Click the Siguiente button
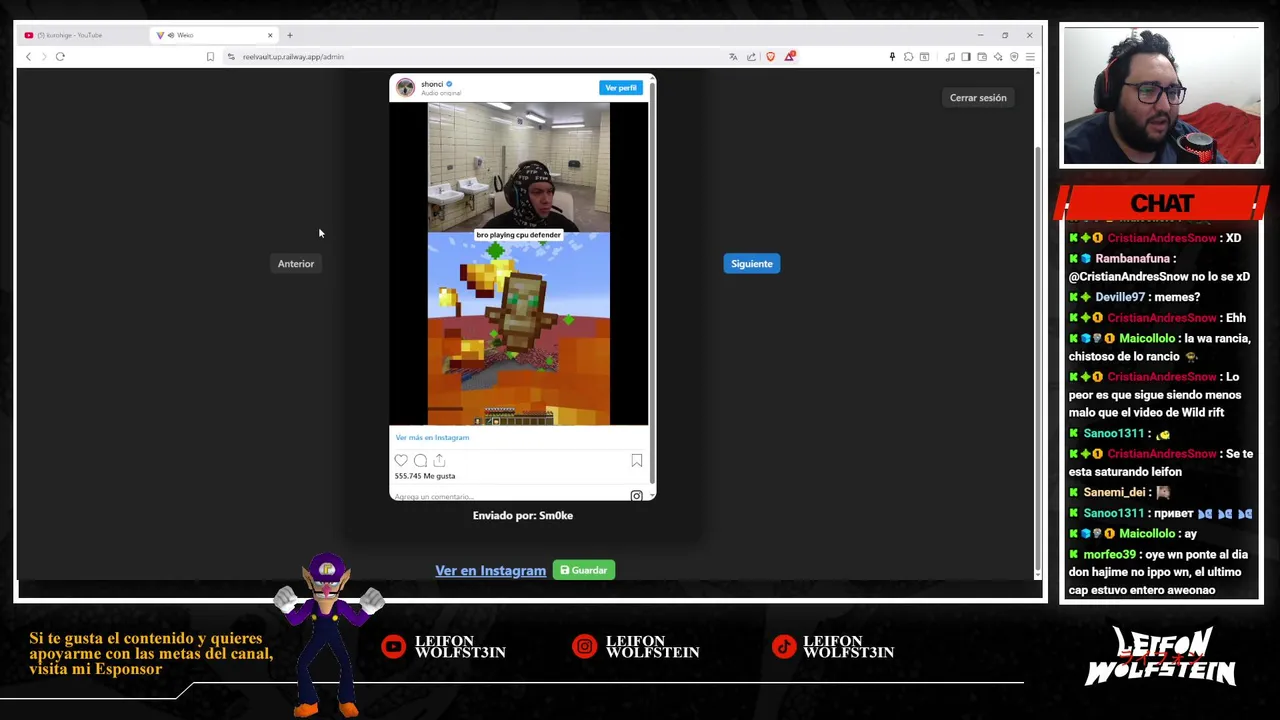Image resolution: width=1280 pixels, height=720 pixels. [x=752, y=264]
